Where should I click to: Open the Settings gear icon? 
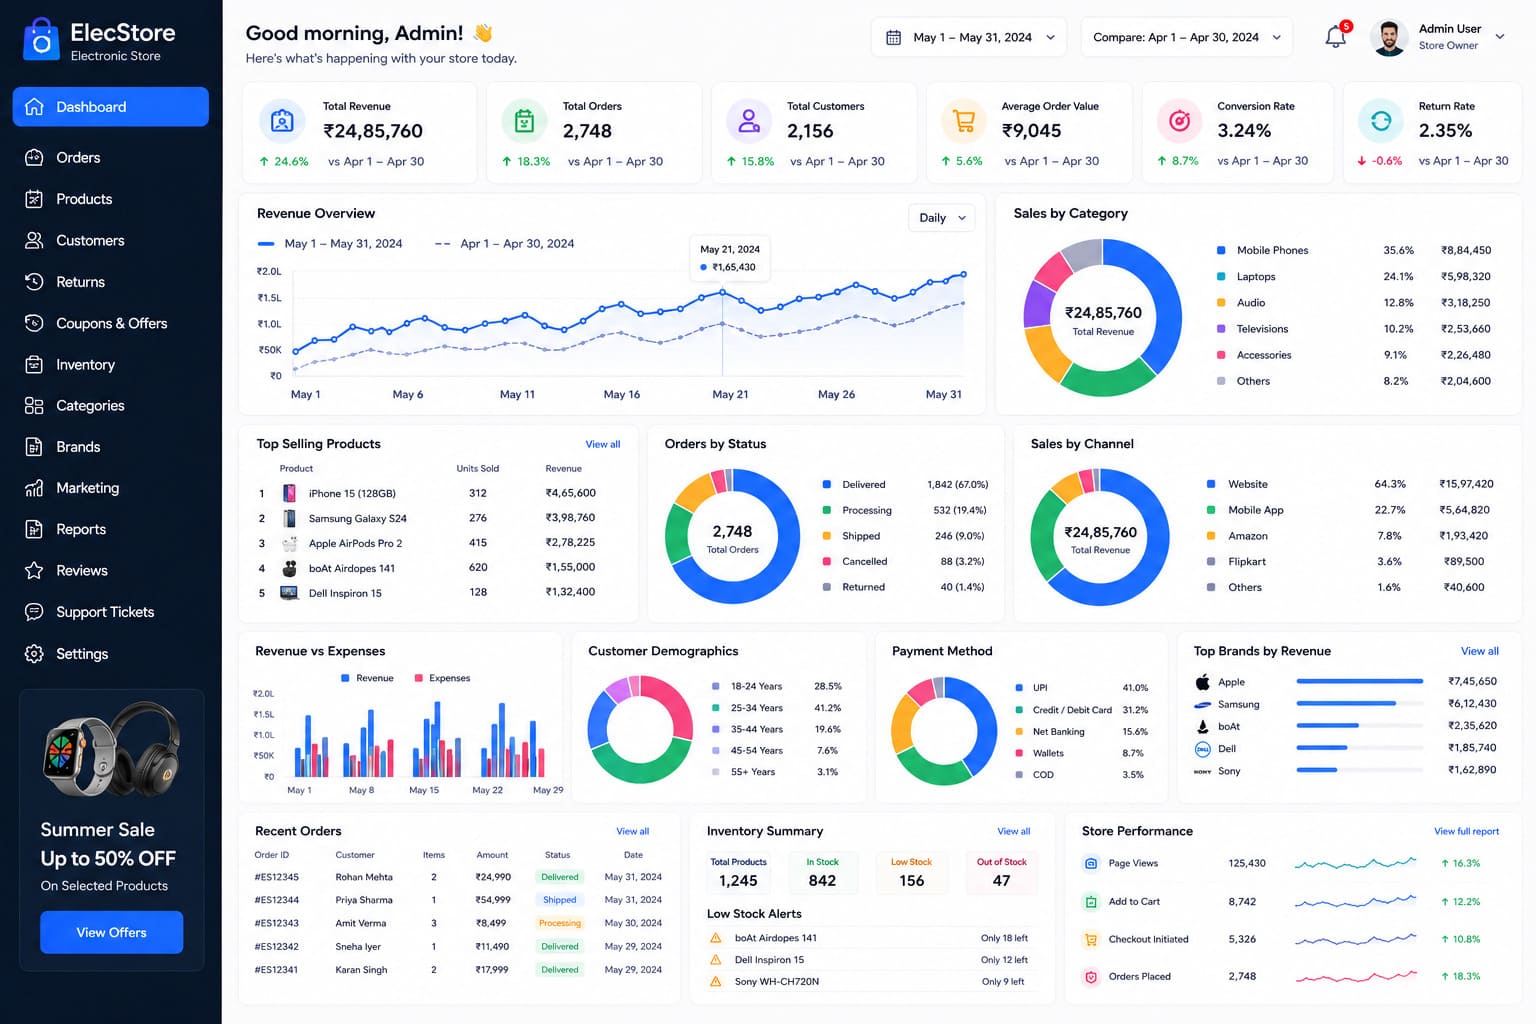(x=34, y=654)
